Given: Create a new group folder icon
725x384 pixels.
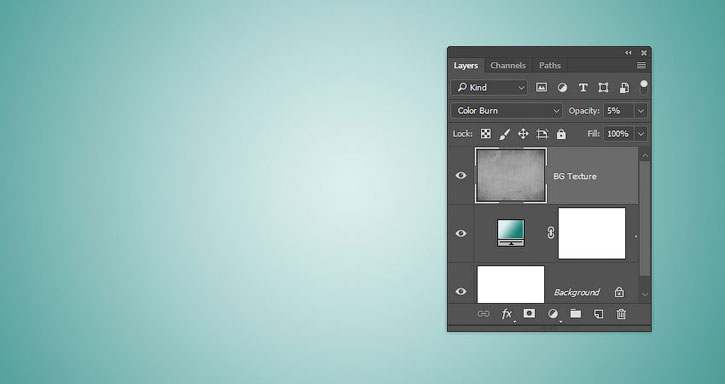Looking at the screenshot, I should point(575,314).
